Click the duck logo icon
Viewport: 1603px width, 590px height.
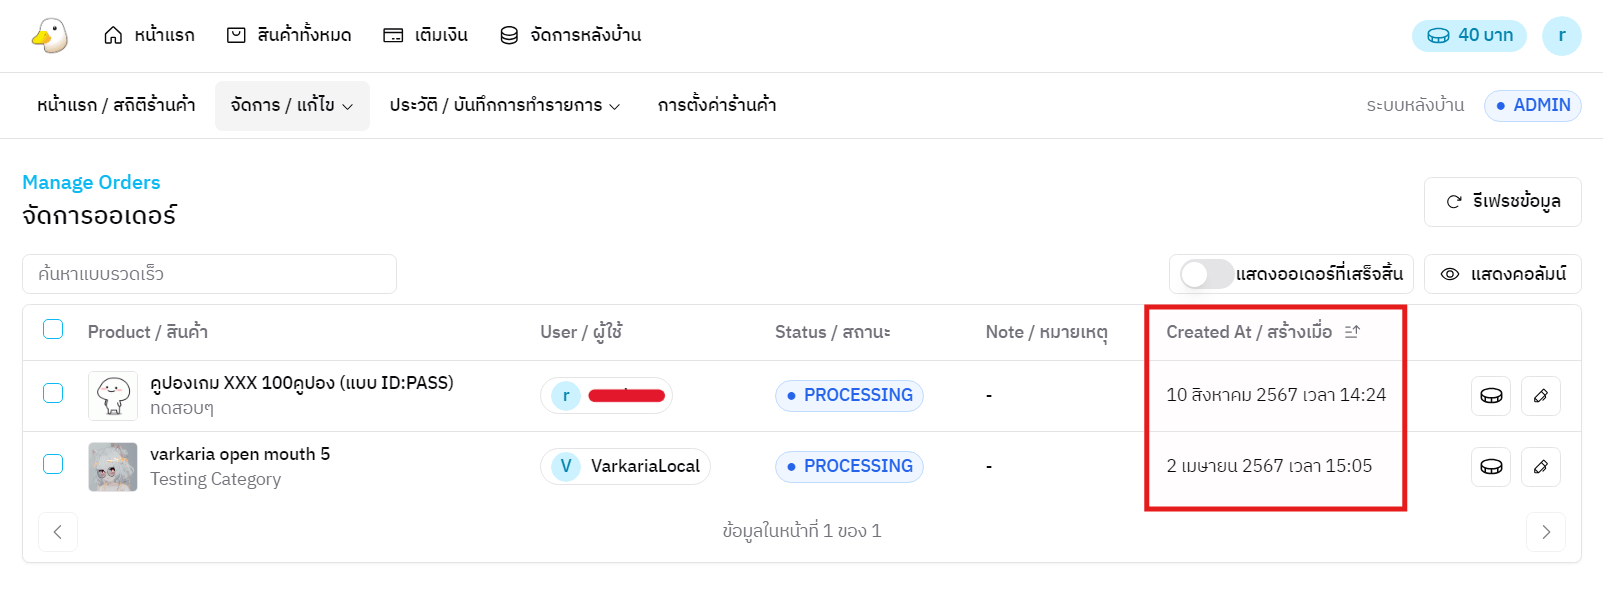coord(49,35)
